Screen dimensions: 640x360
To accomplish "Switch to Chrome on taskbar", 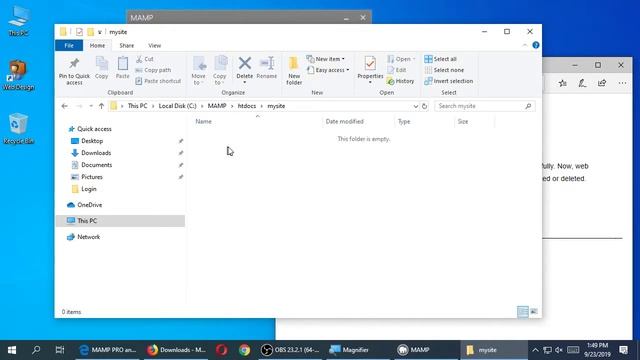I will coord(244,350).
